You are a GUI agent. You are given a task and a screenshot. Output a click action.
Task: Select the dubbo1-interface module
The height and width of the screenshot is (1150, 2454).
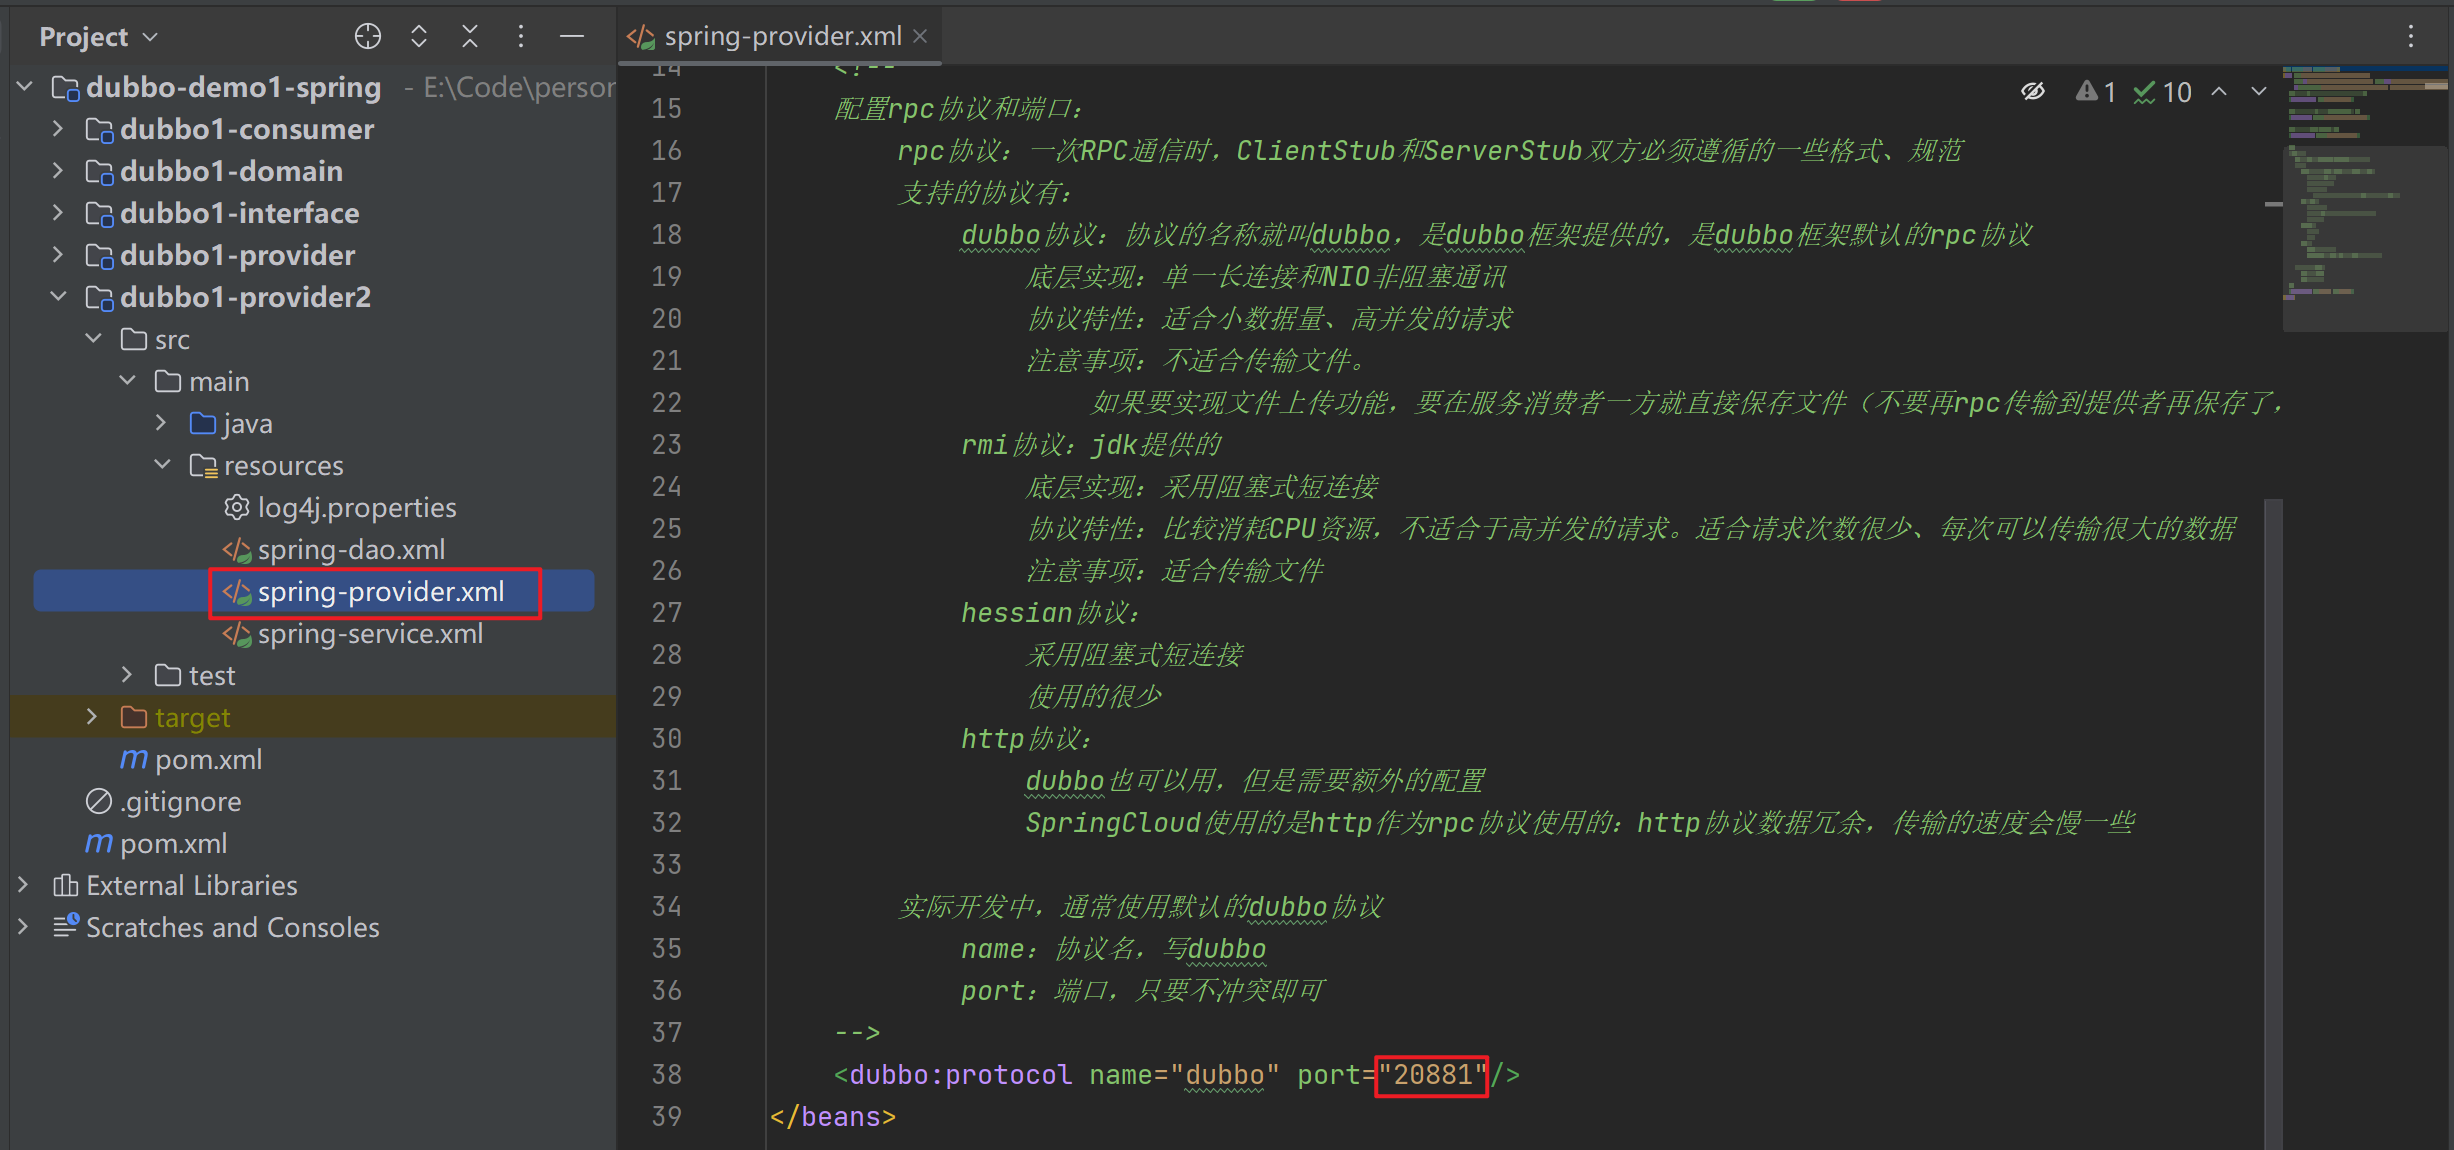(x=239, y=213)
